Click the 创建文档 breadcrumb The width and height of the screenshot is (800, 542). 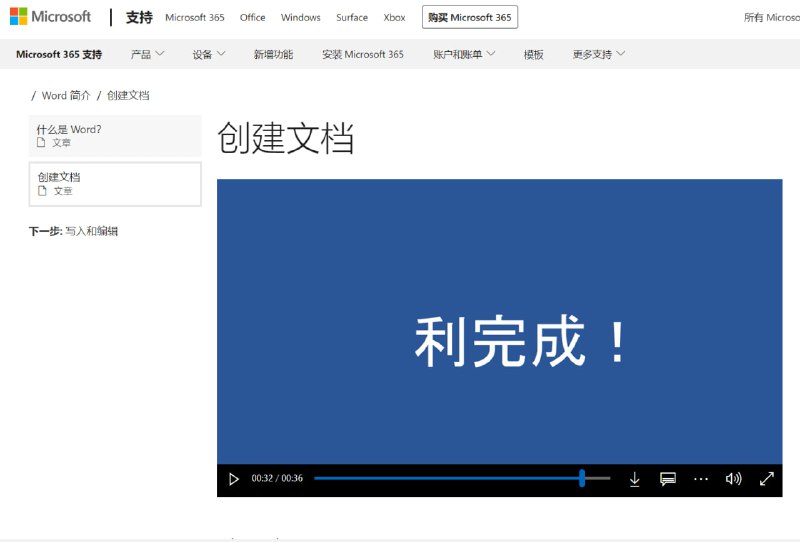(128, 95)
